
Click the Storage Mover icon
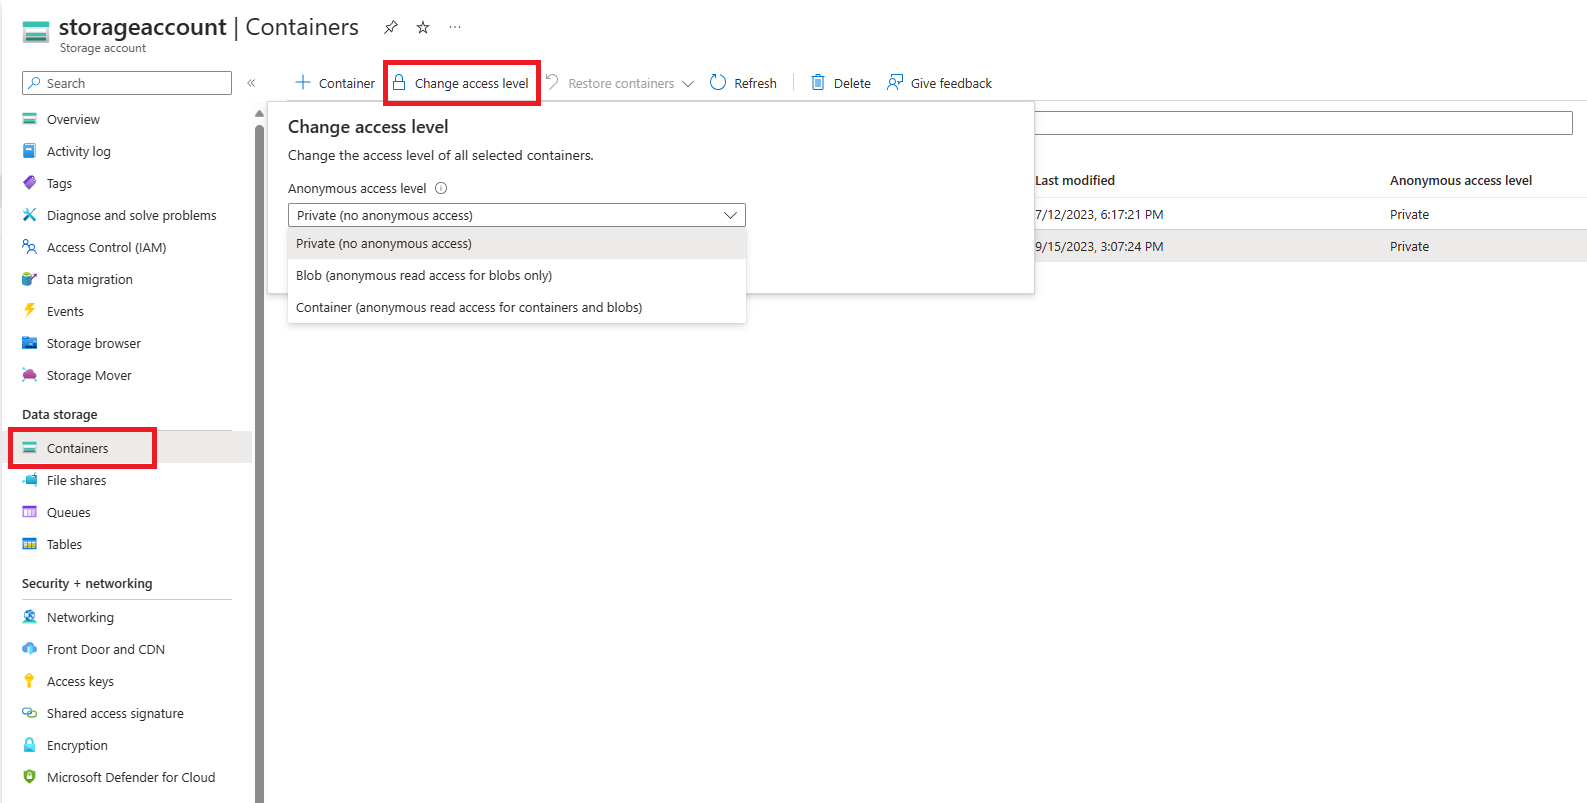30,375
